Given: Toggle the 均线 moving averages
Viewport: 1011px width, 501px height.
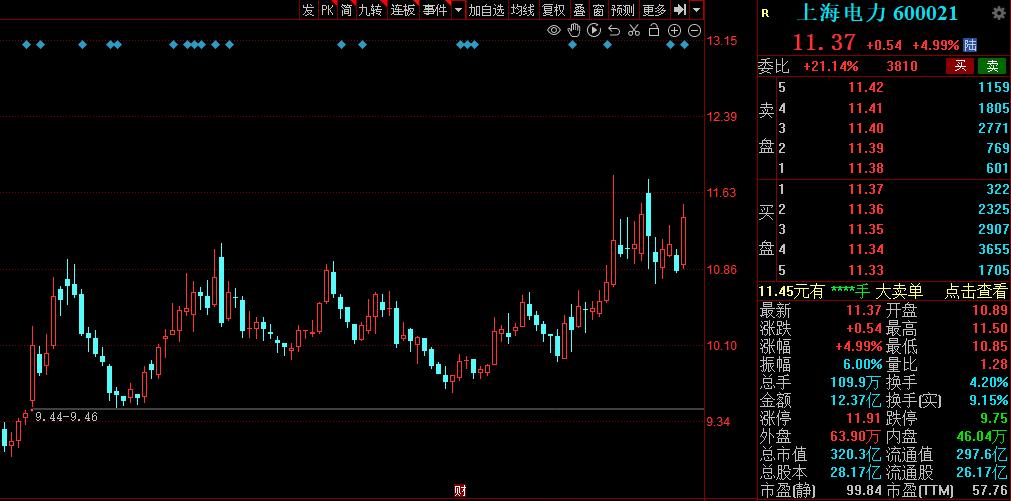Looking at the screenshot, I should (x=522, y=10).
